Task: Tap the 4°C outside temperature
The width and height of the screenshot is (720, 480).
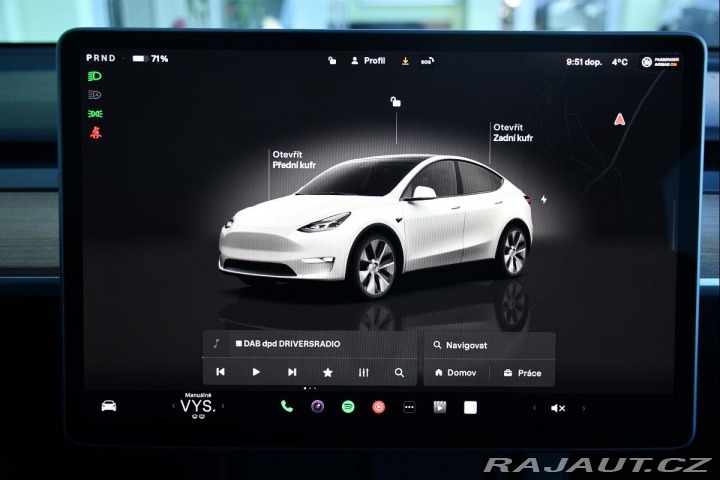Action: 619,62
